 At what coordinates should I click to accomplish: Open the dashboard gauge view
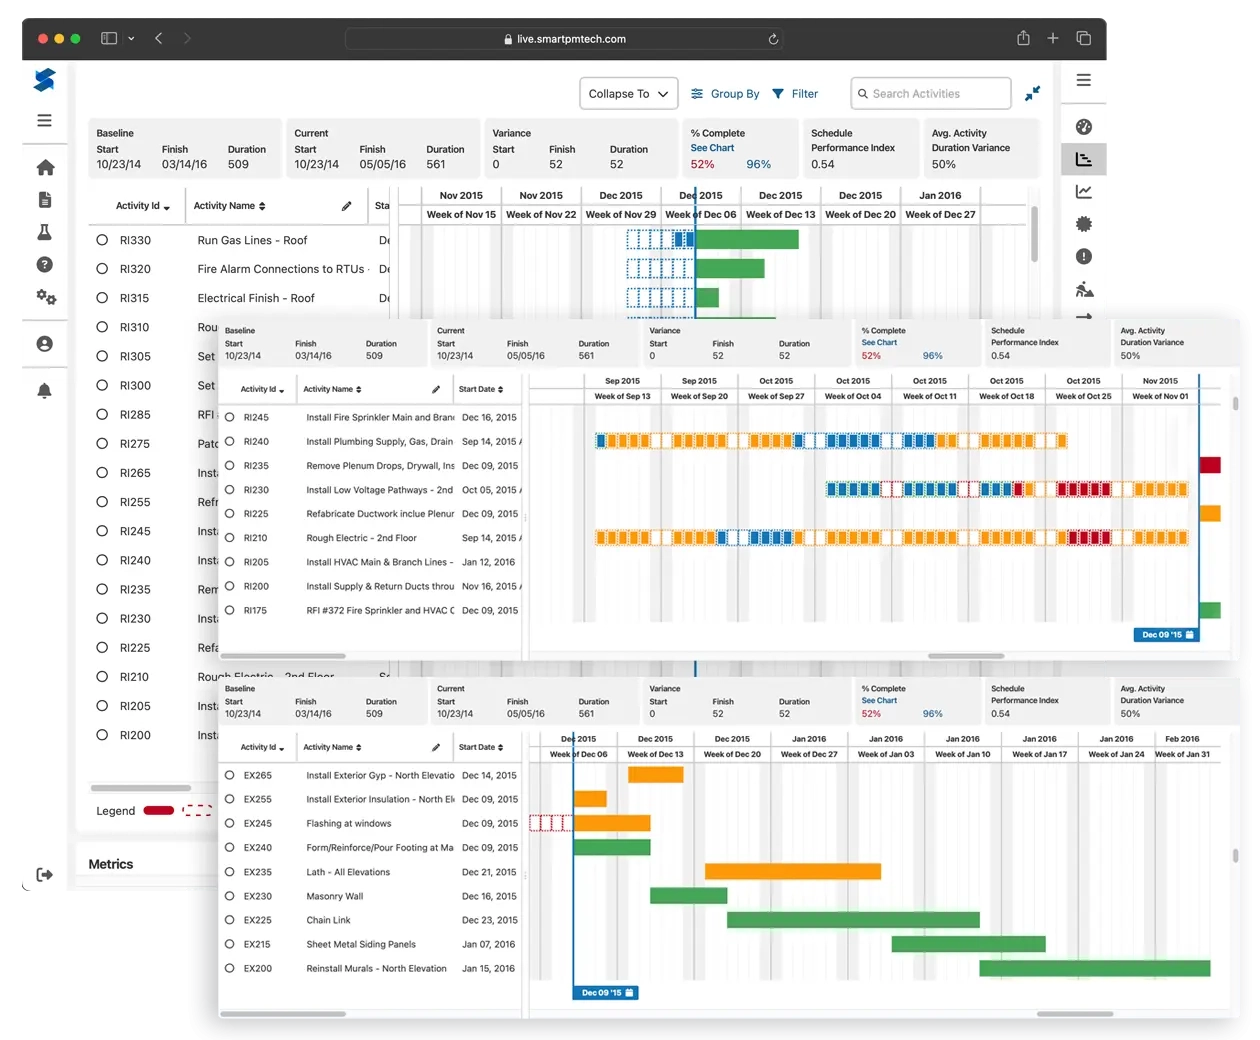(1084, 126)
